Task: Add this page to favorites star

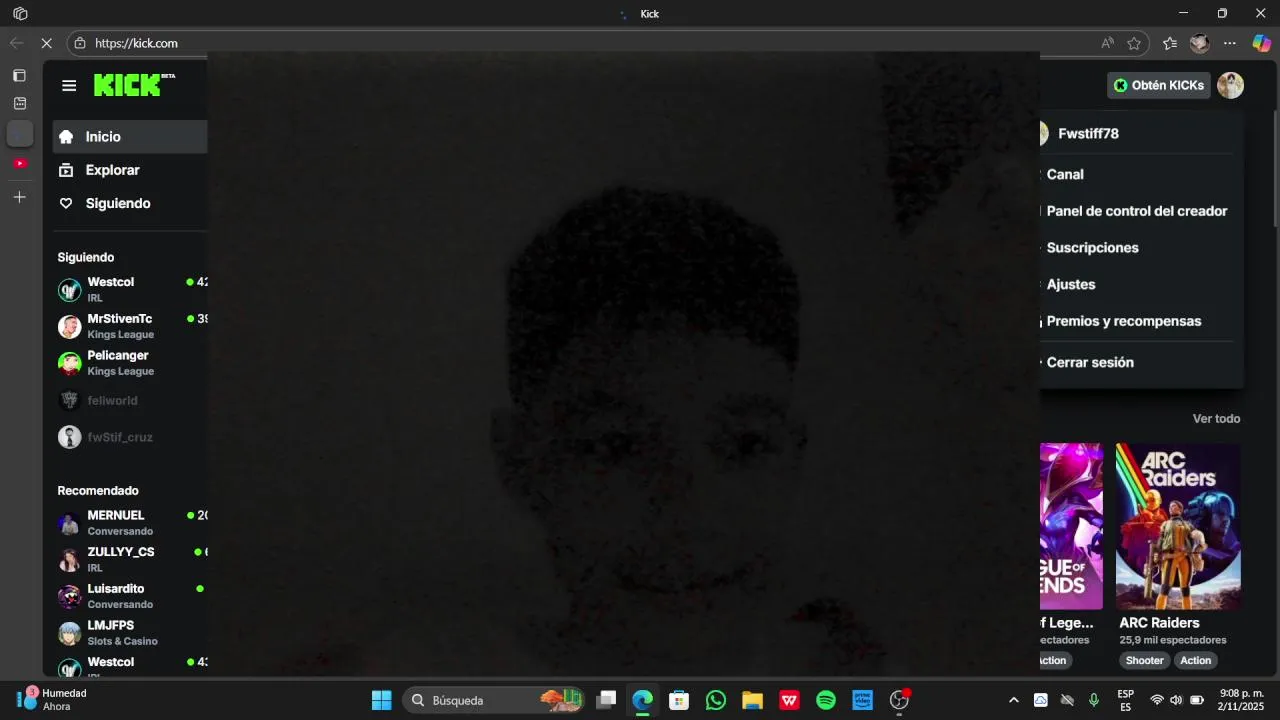Action: (x=1134, y=43)
